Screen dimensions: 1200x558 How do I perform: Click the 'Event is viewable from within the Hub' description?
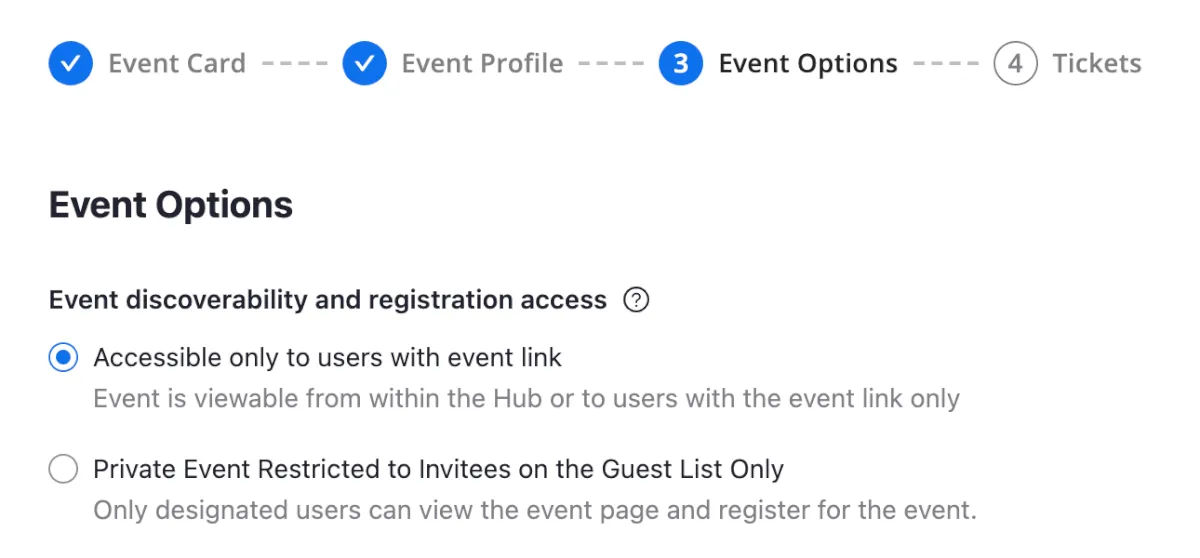[526, 399]
